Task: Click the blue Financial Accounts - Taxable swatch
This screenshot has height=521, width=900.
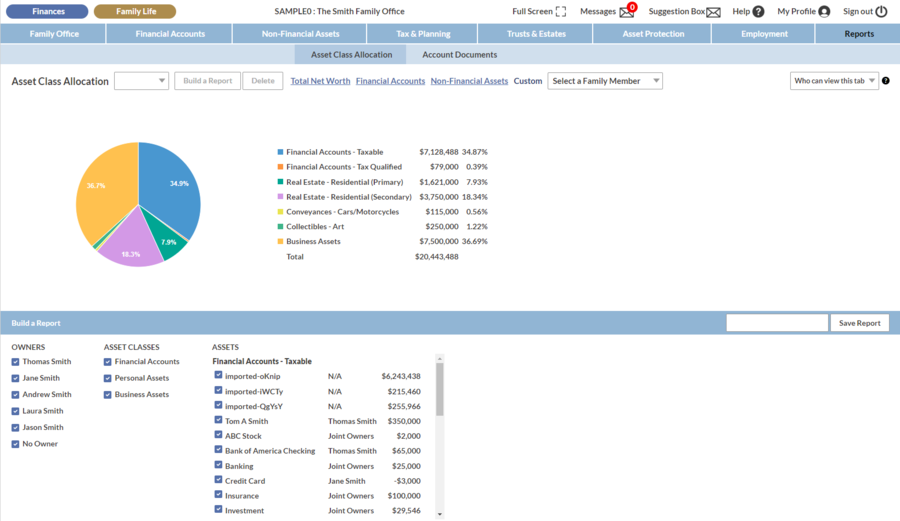Action: click(280, 152)
